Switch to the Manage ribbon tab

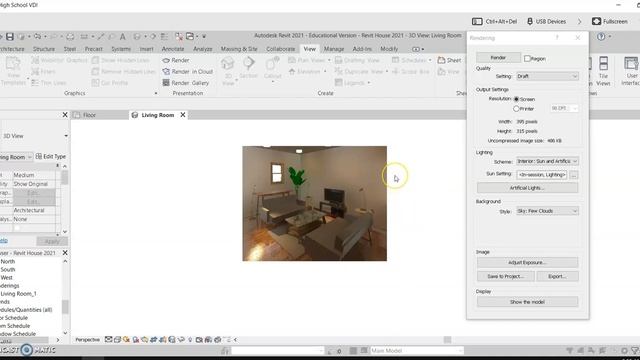pyautogui.click(x=334, y=49)
